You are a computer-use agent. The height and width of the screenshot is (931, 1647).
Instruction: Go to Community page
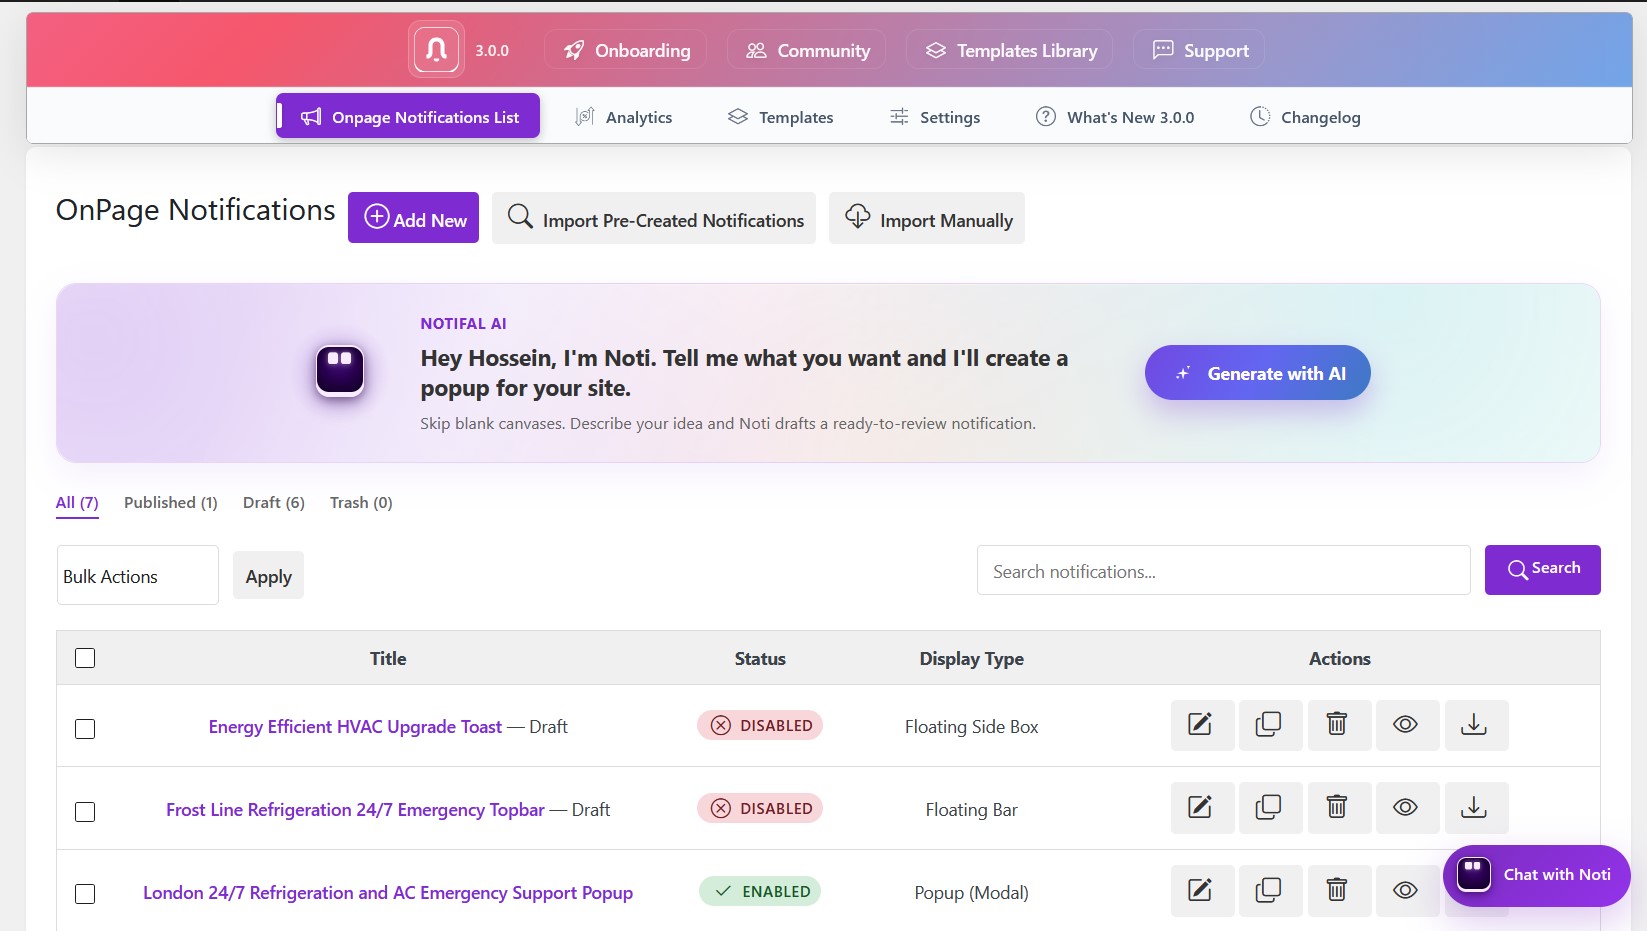(x=807, y=50)
